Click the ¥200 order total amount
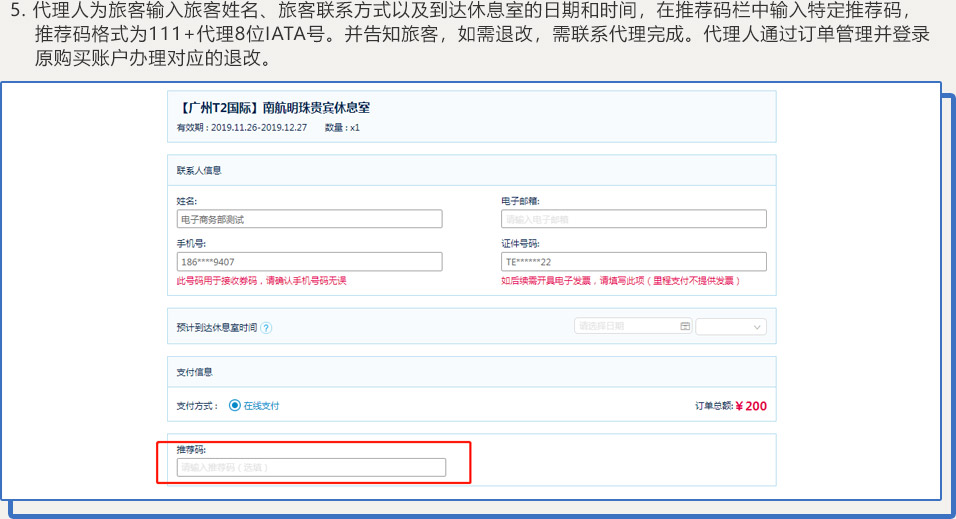Screen dimensions: 956x519 751,406
